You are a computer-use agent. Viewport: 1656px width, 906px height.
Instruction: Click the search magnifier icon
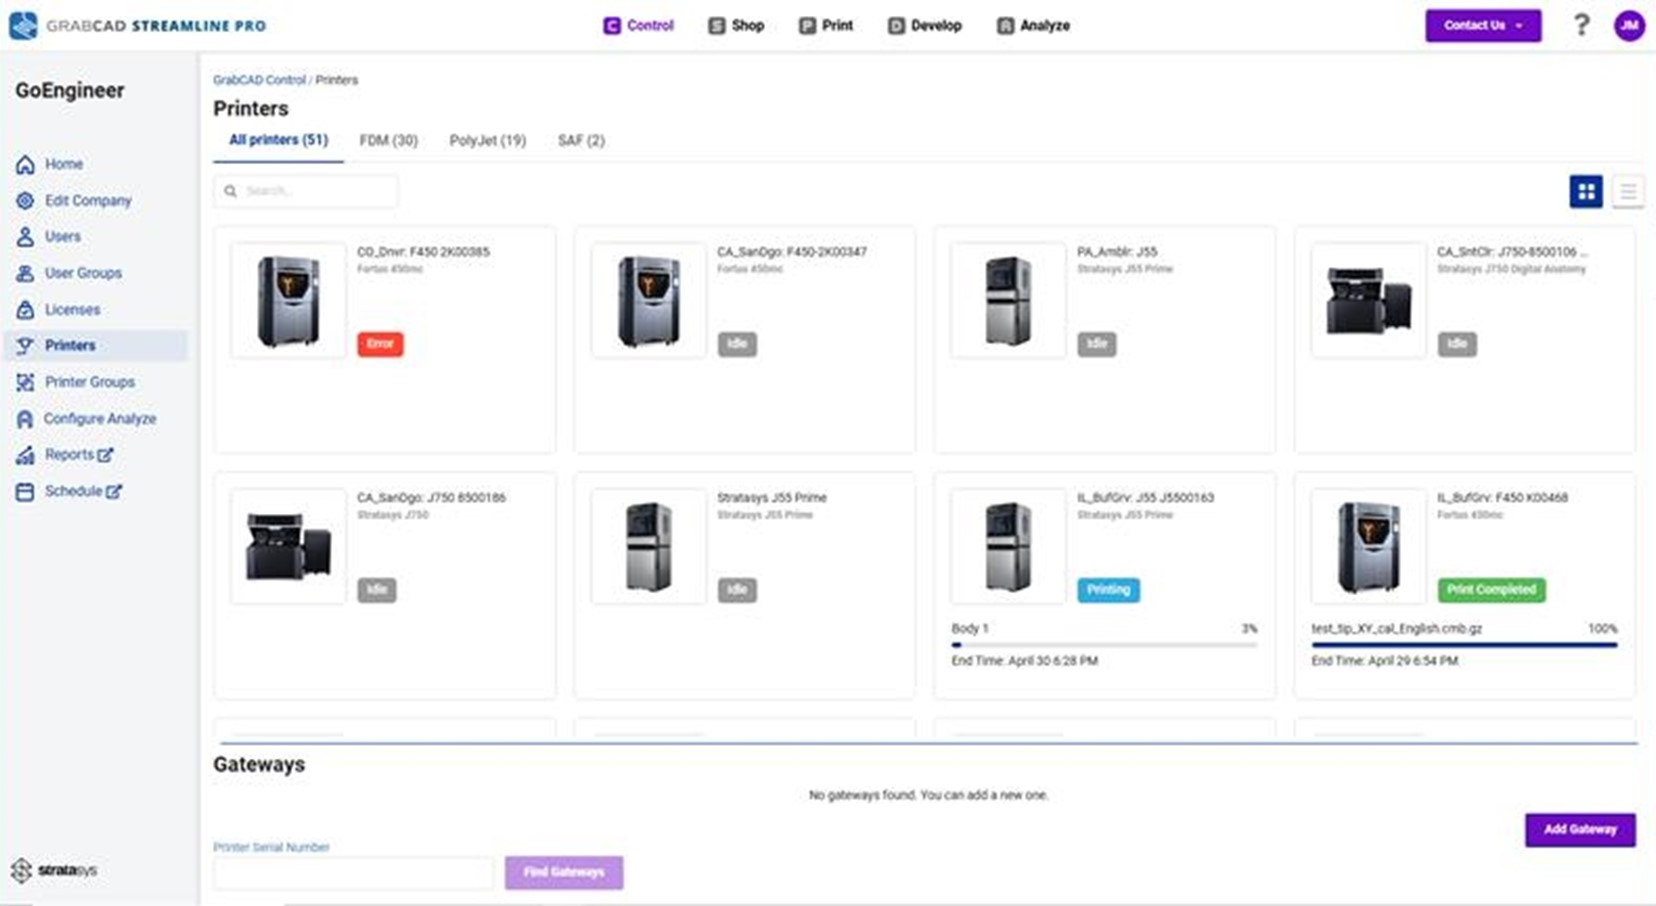pos(232,190)
